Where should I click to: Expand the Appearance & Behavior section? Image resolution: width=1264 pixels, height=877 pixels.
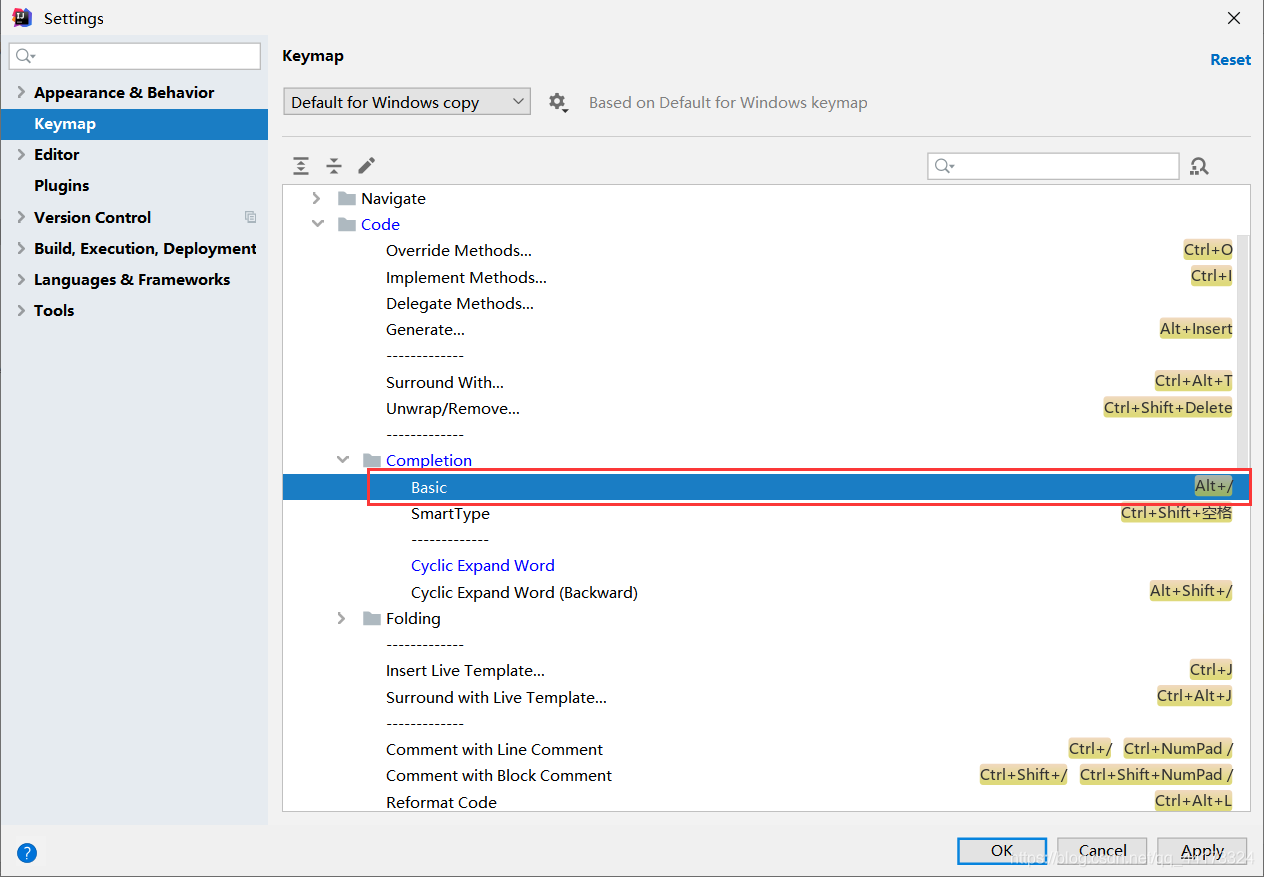[x=21, y=92]
